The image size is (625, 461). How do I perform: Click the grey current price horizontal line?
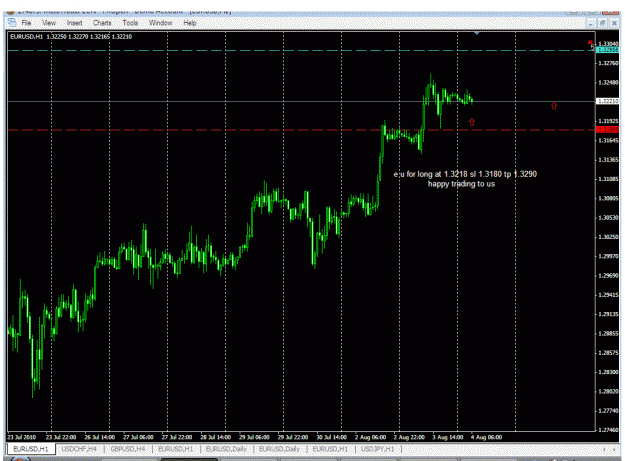point(301,102)
